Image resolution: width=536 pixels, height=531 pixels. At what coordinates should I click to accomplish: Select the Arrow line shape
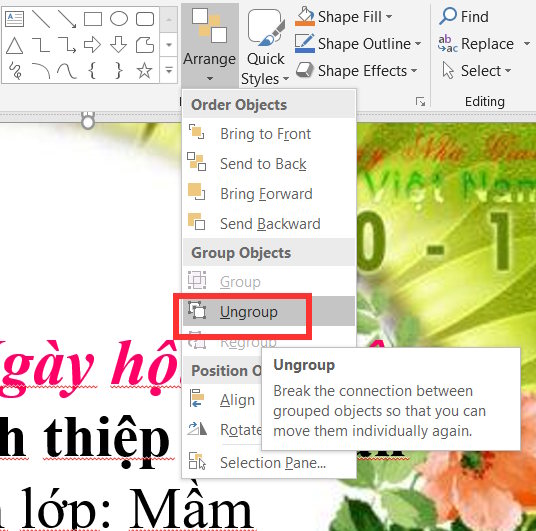click(x=67, y=19)
